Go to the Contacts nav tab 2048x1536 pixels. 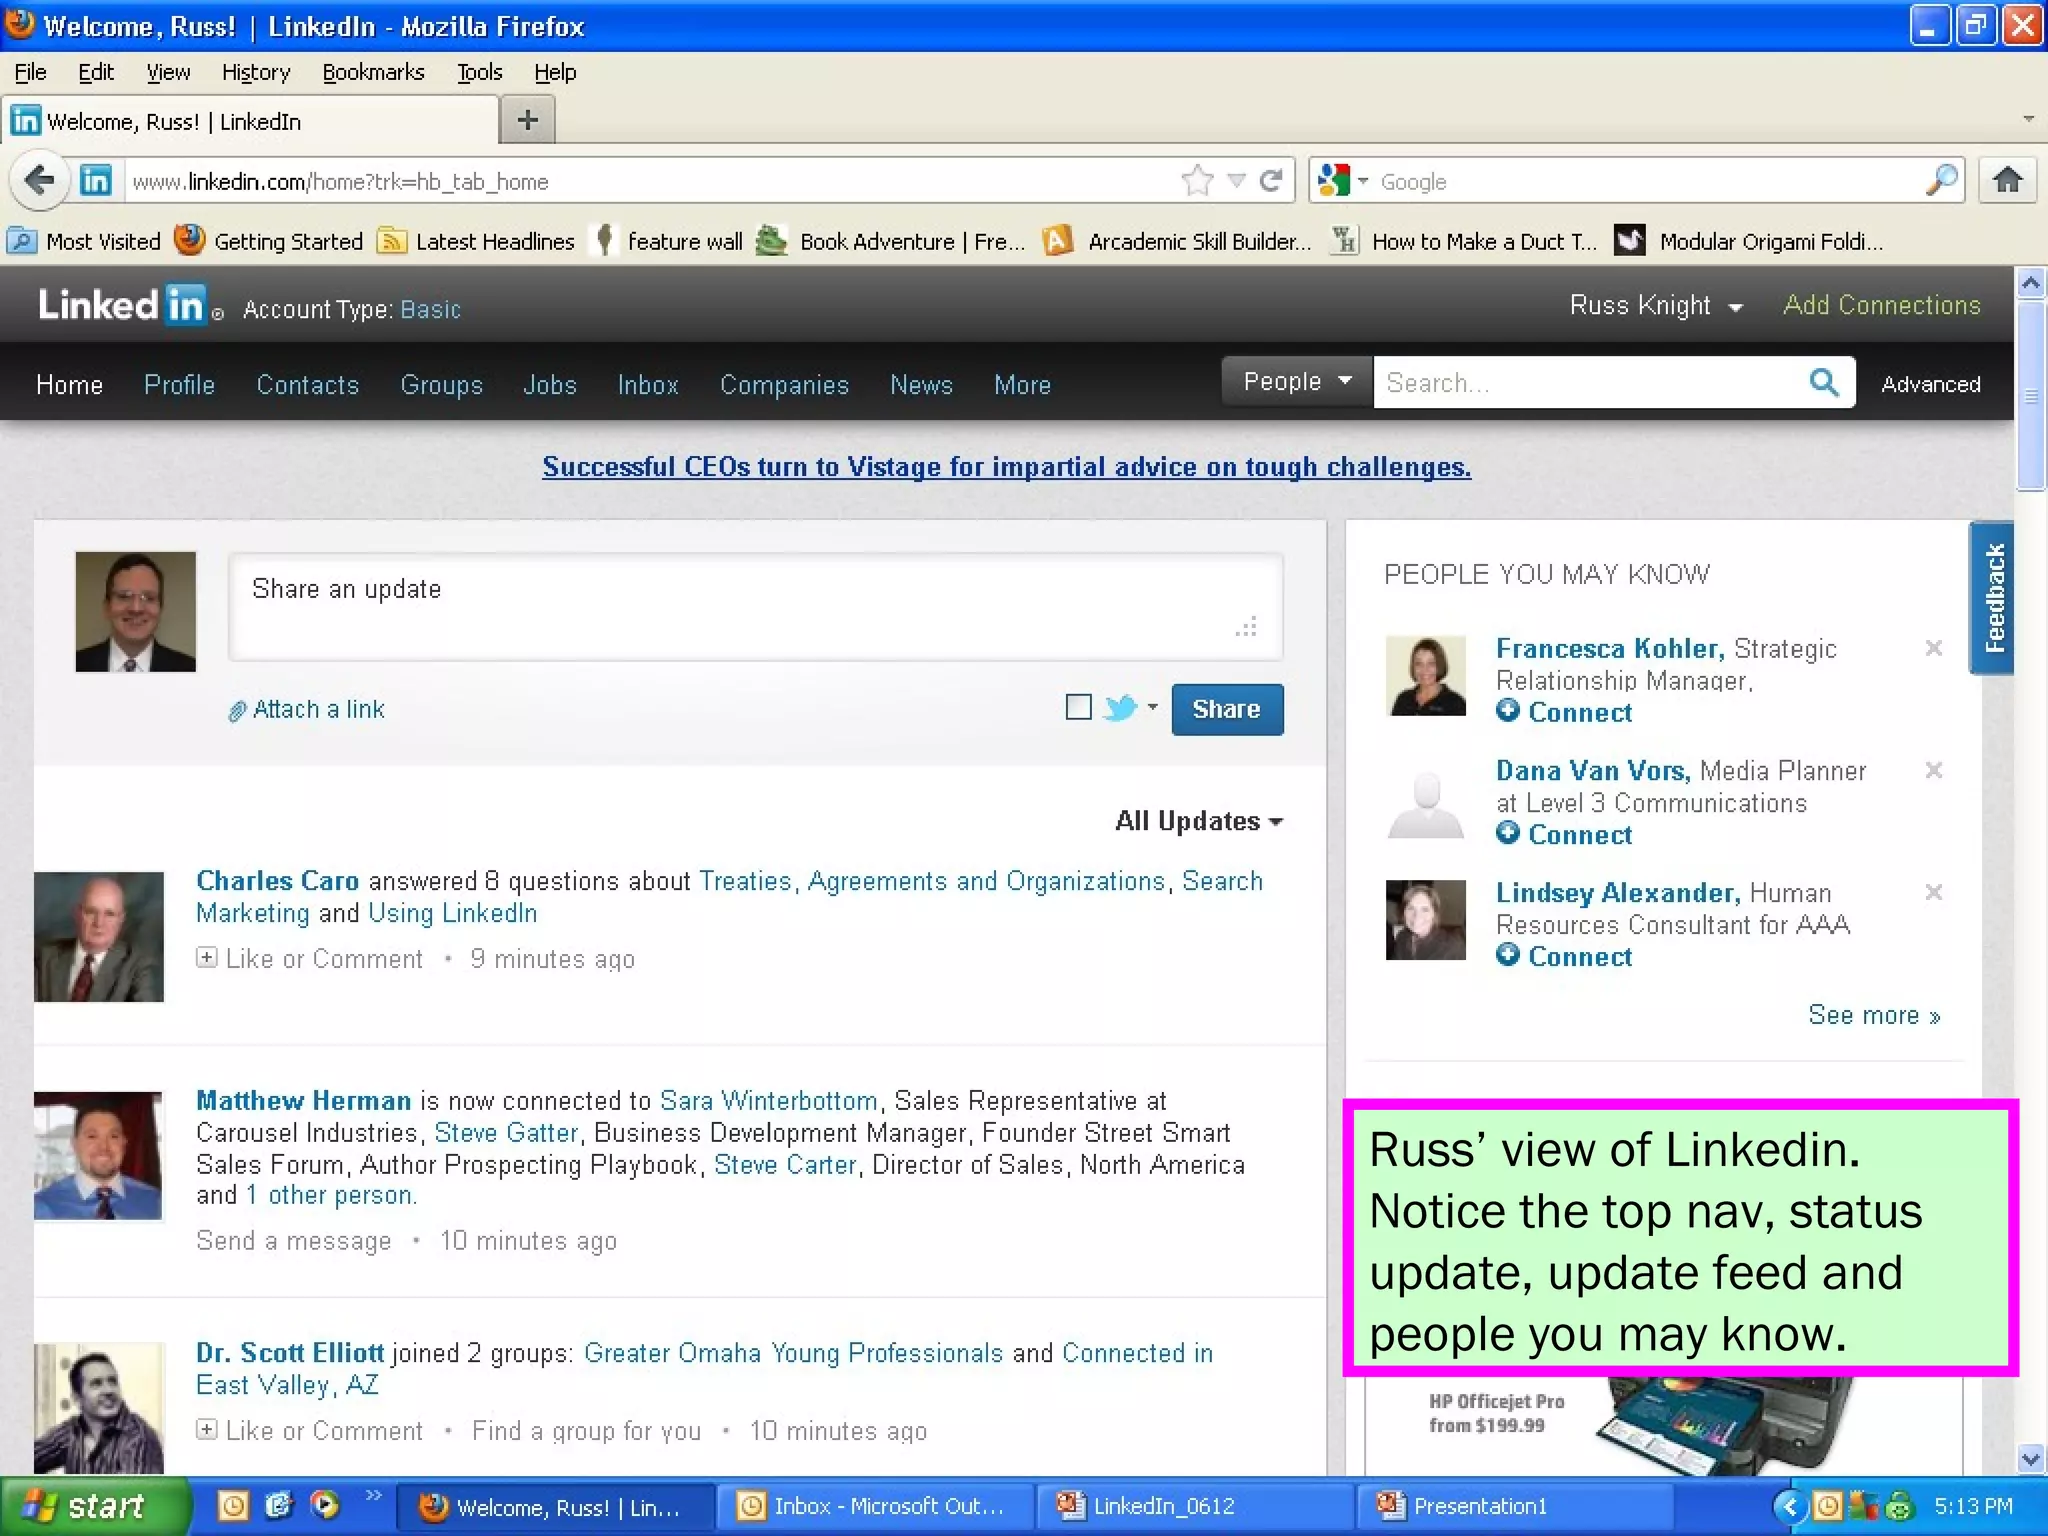click(x=307, y=384)
